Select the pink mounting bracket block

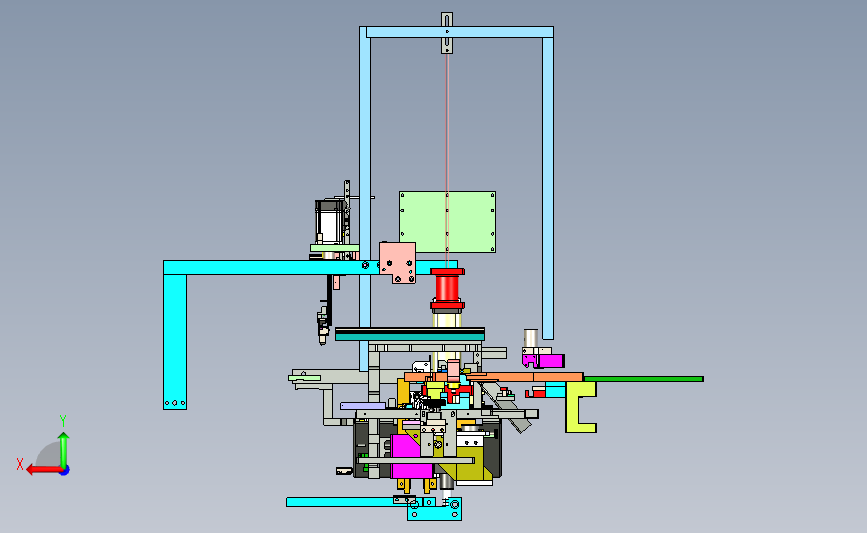[398, 263]
